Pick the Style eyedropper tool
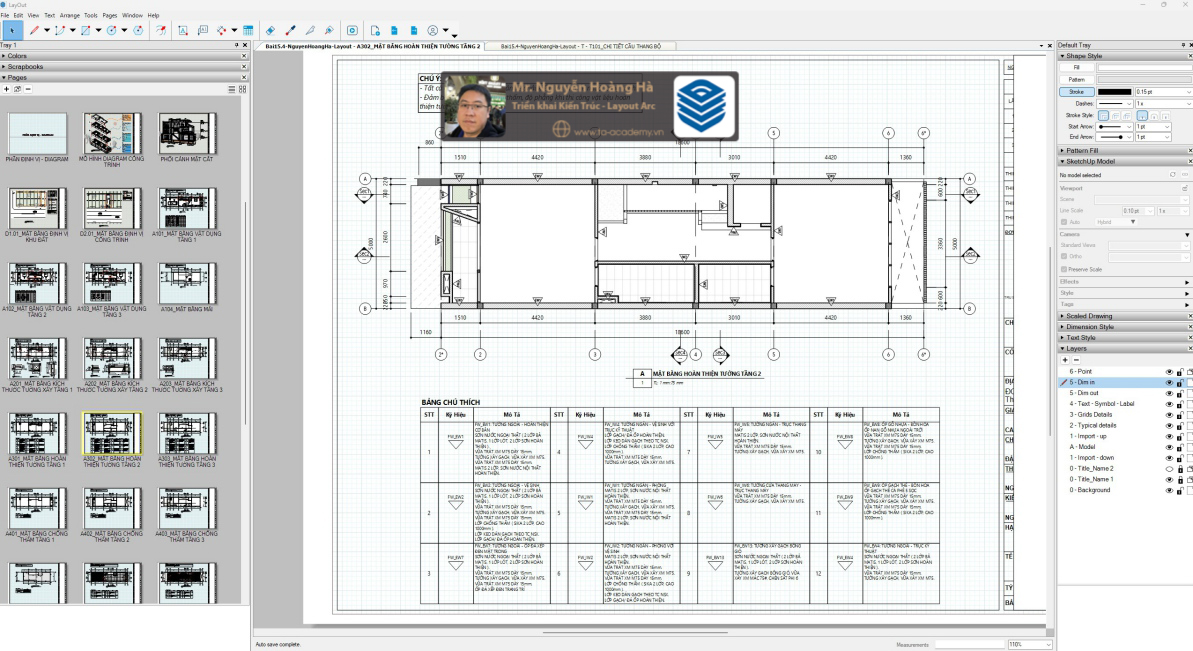Viewport: 1193px width, 651px height. 290,30
